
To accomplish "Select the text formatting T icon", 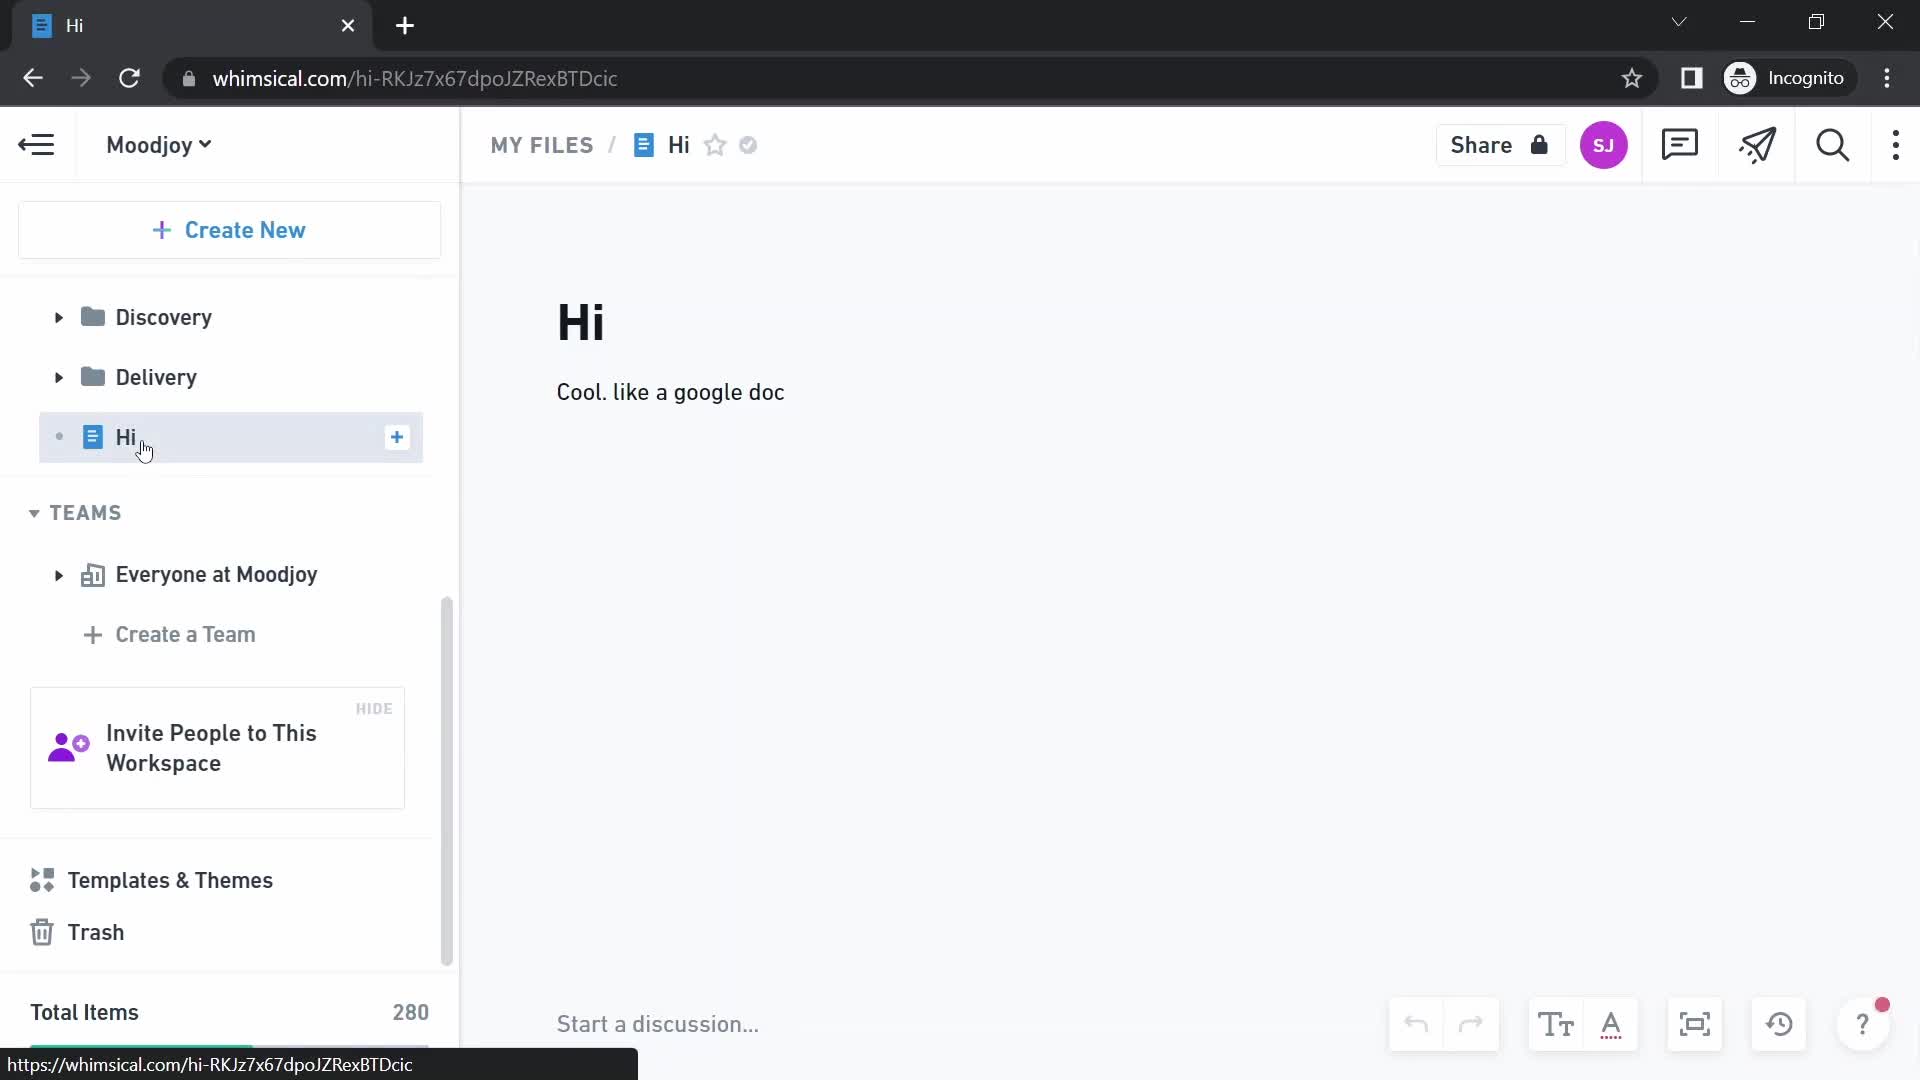I will point(1556,1025).
